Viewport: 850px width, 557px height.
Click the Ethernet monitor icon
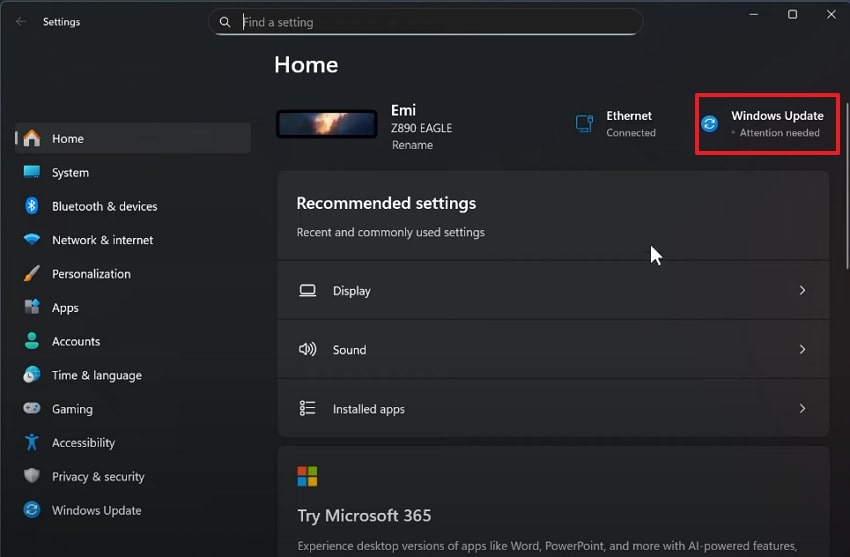tap(584, 124)
